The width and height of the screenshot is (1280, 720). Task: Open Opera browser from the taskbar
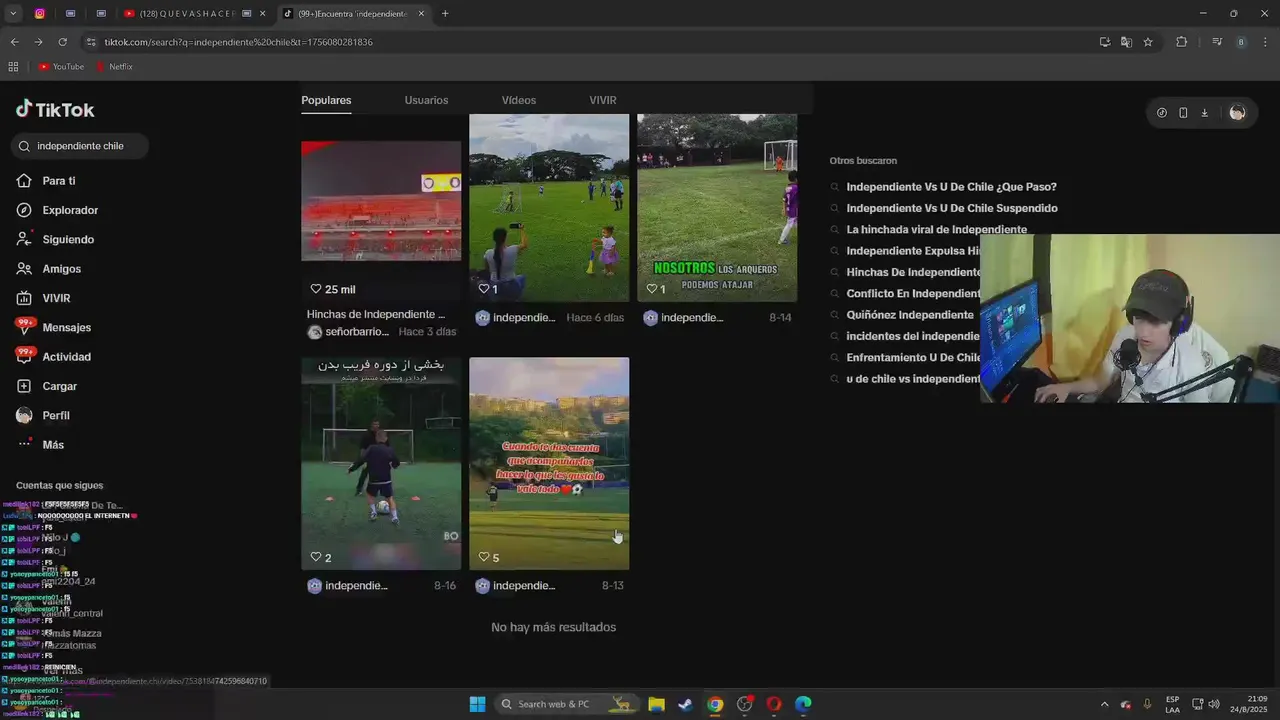[773, 704]
